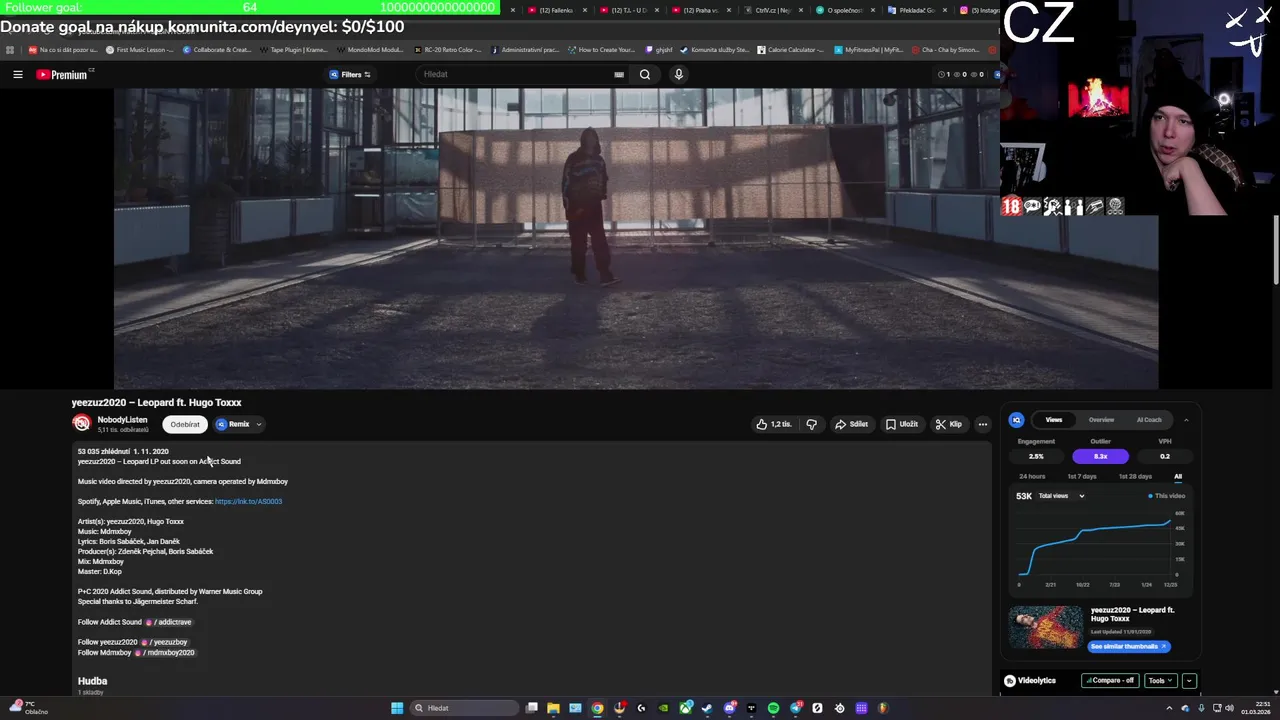Open the NobodyListen channel avatar
The width and height of the screenshot is (1280, 720).
point(81,424)
